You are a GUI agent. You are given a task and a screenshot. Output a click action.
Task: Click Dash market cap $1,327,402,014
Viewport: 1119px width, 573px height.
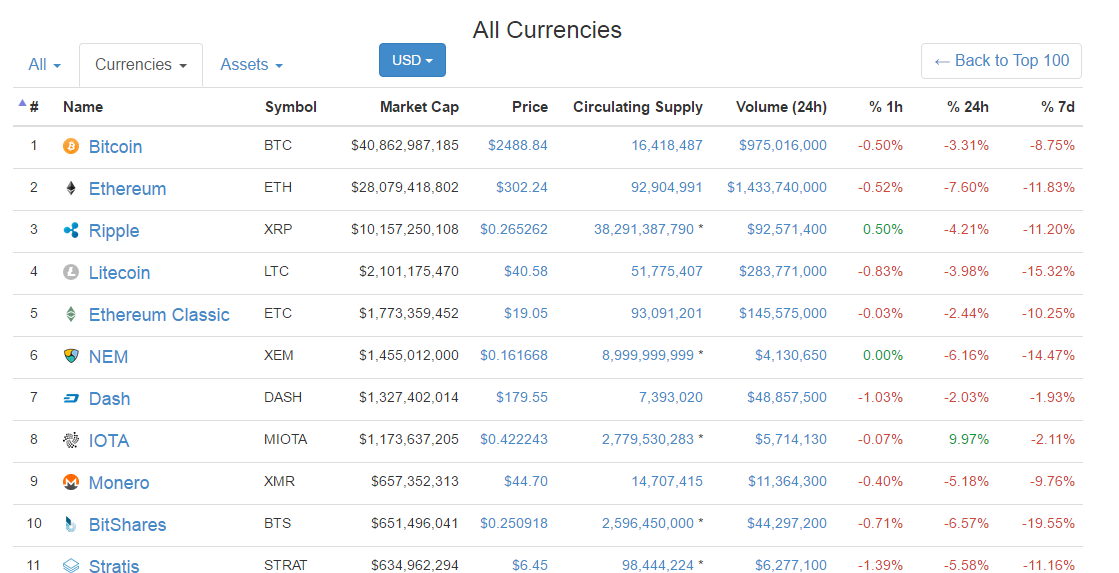[x=409, y=397]
